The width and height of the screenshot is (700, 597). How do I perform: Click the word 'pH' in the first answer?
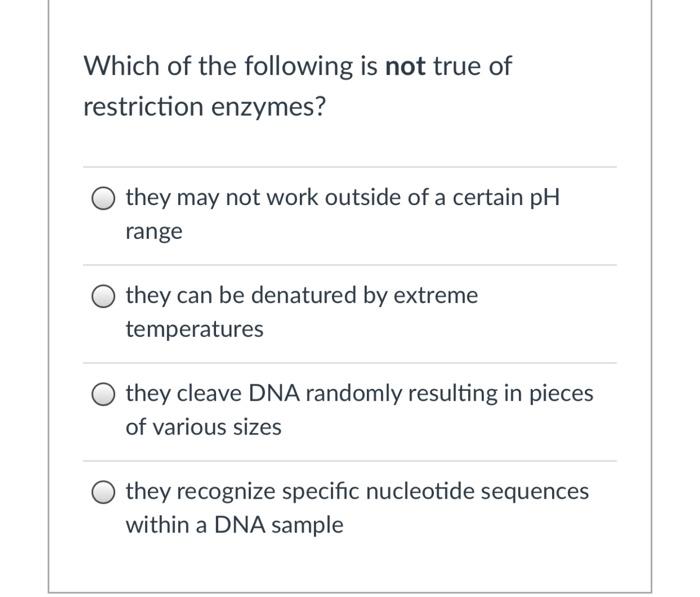(545, 198)
